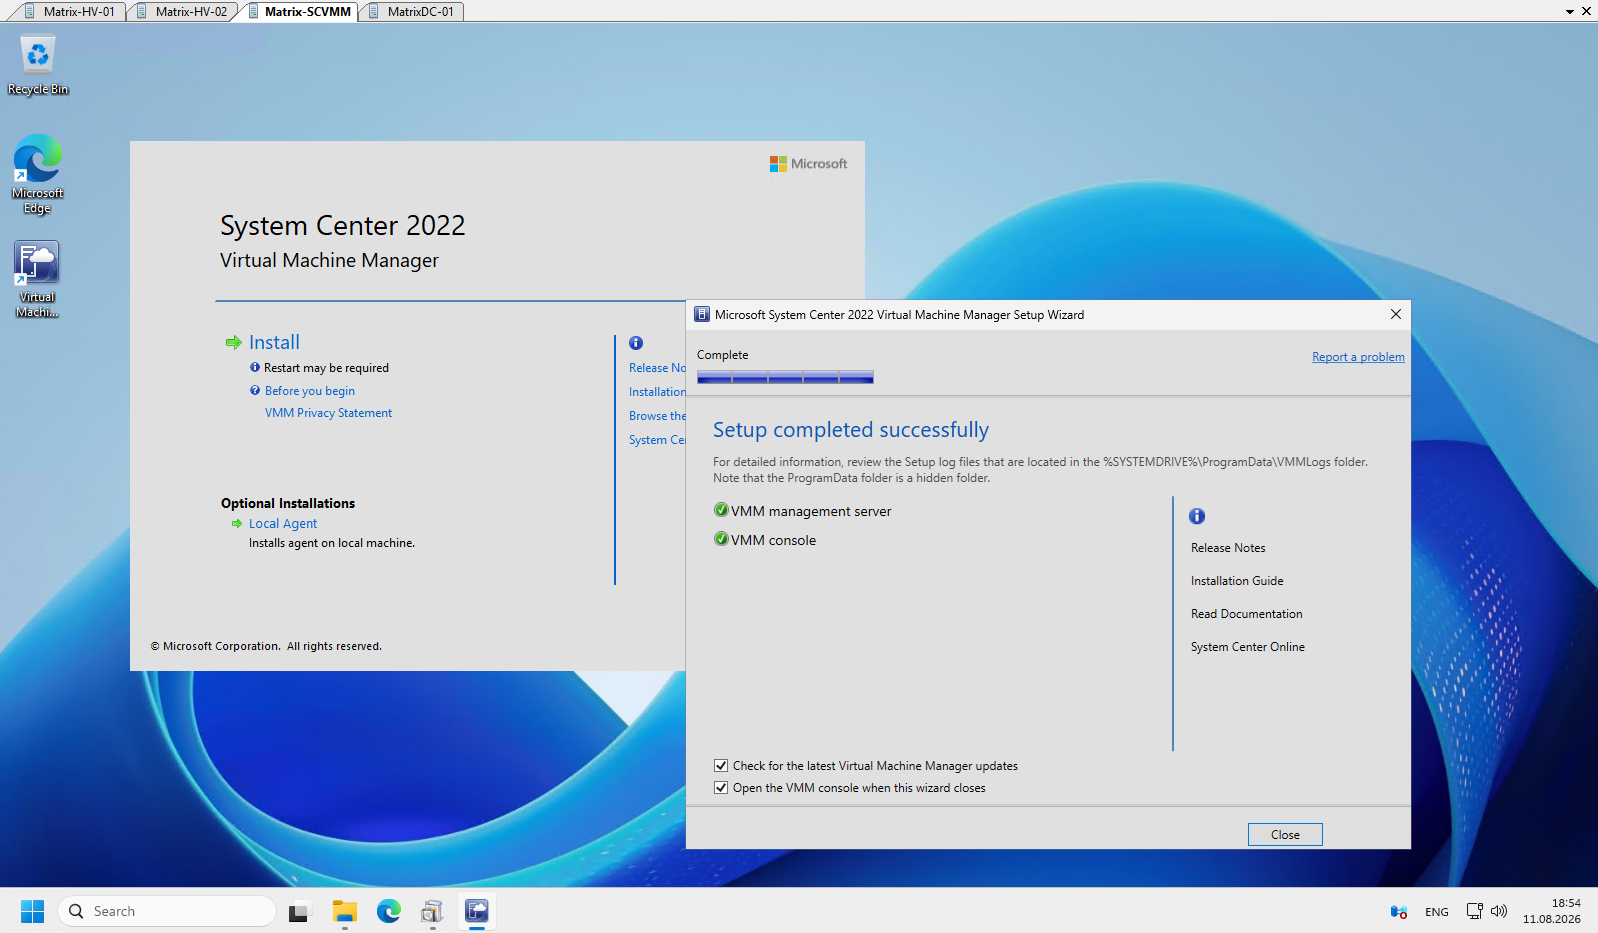Screen dimensions: 1598x933
Task: Open the Recycle Bin desktop icon
Action: [38, 66]
